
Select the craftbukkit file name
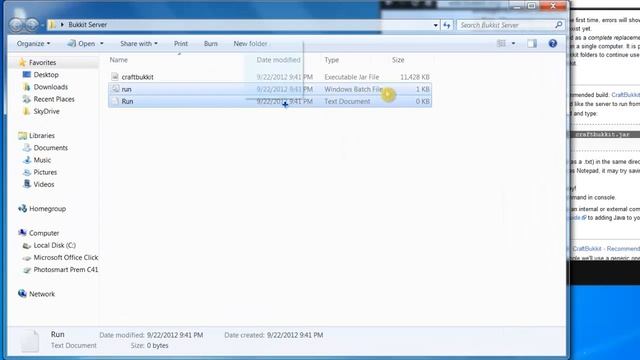pos(138,77)
